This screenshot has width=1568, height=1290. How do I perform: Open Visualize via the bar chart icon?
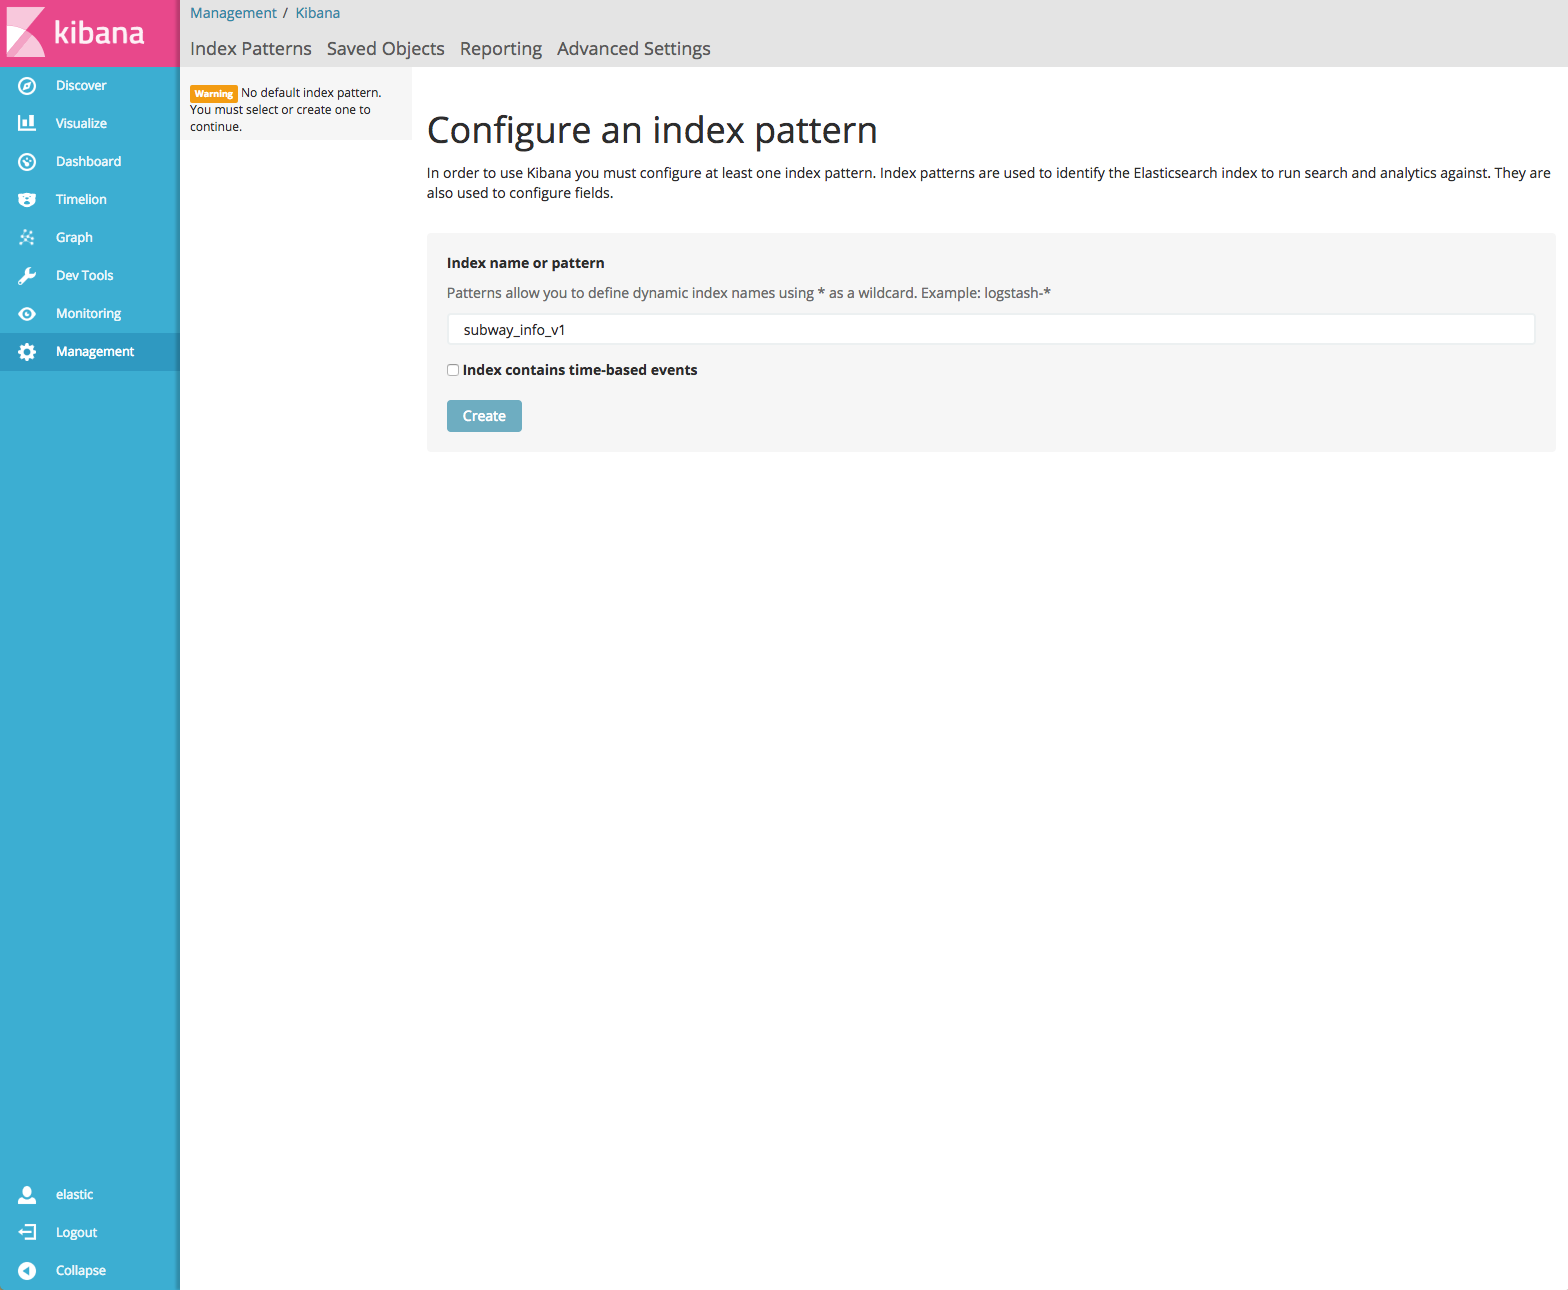click(x=27, y=123)
